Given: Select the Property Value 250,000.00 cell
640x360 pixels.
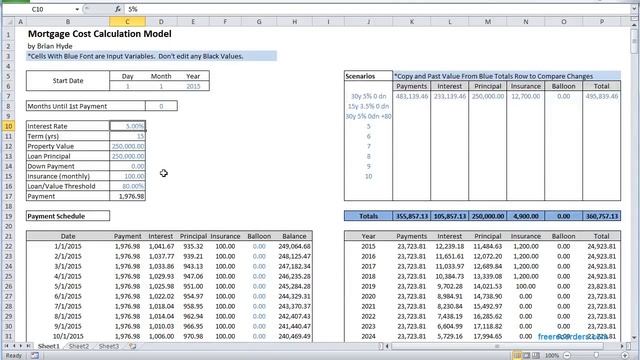Looking at the screenshot, I should [x=127, y=146].
